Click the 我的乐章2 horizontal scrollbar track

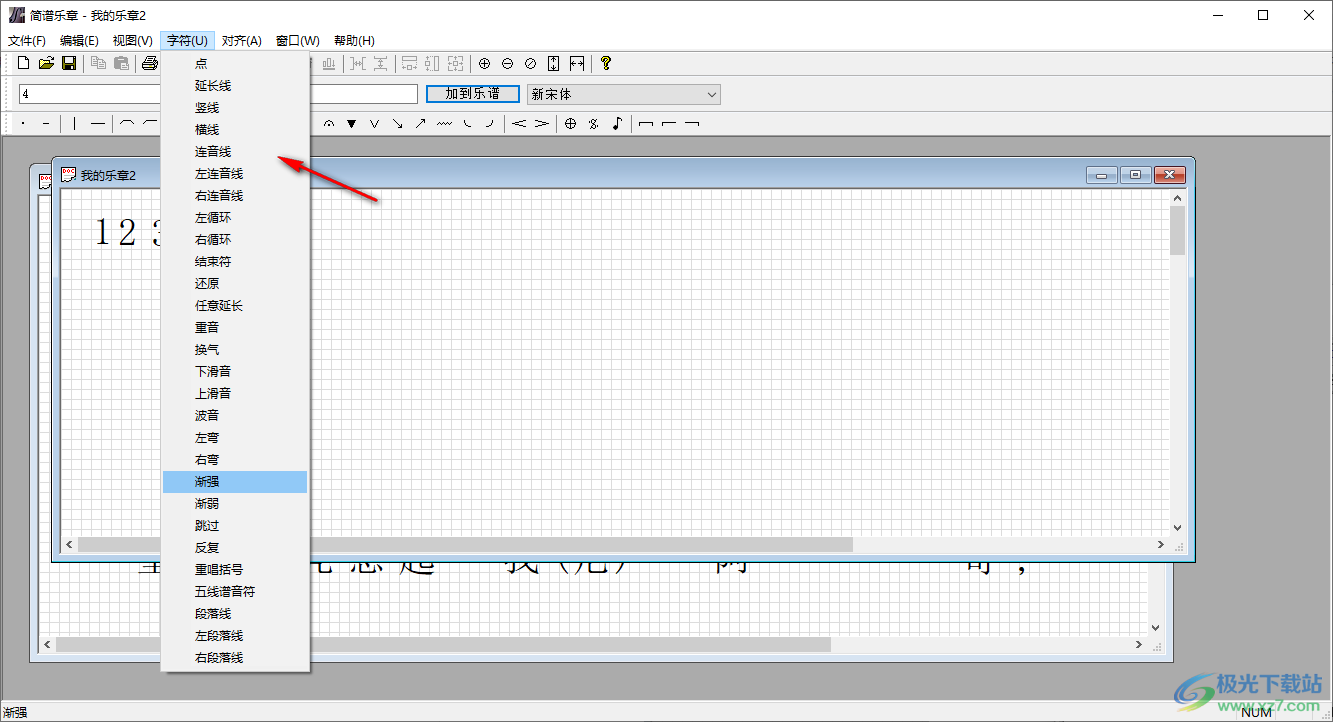(x=1000, y=545)
